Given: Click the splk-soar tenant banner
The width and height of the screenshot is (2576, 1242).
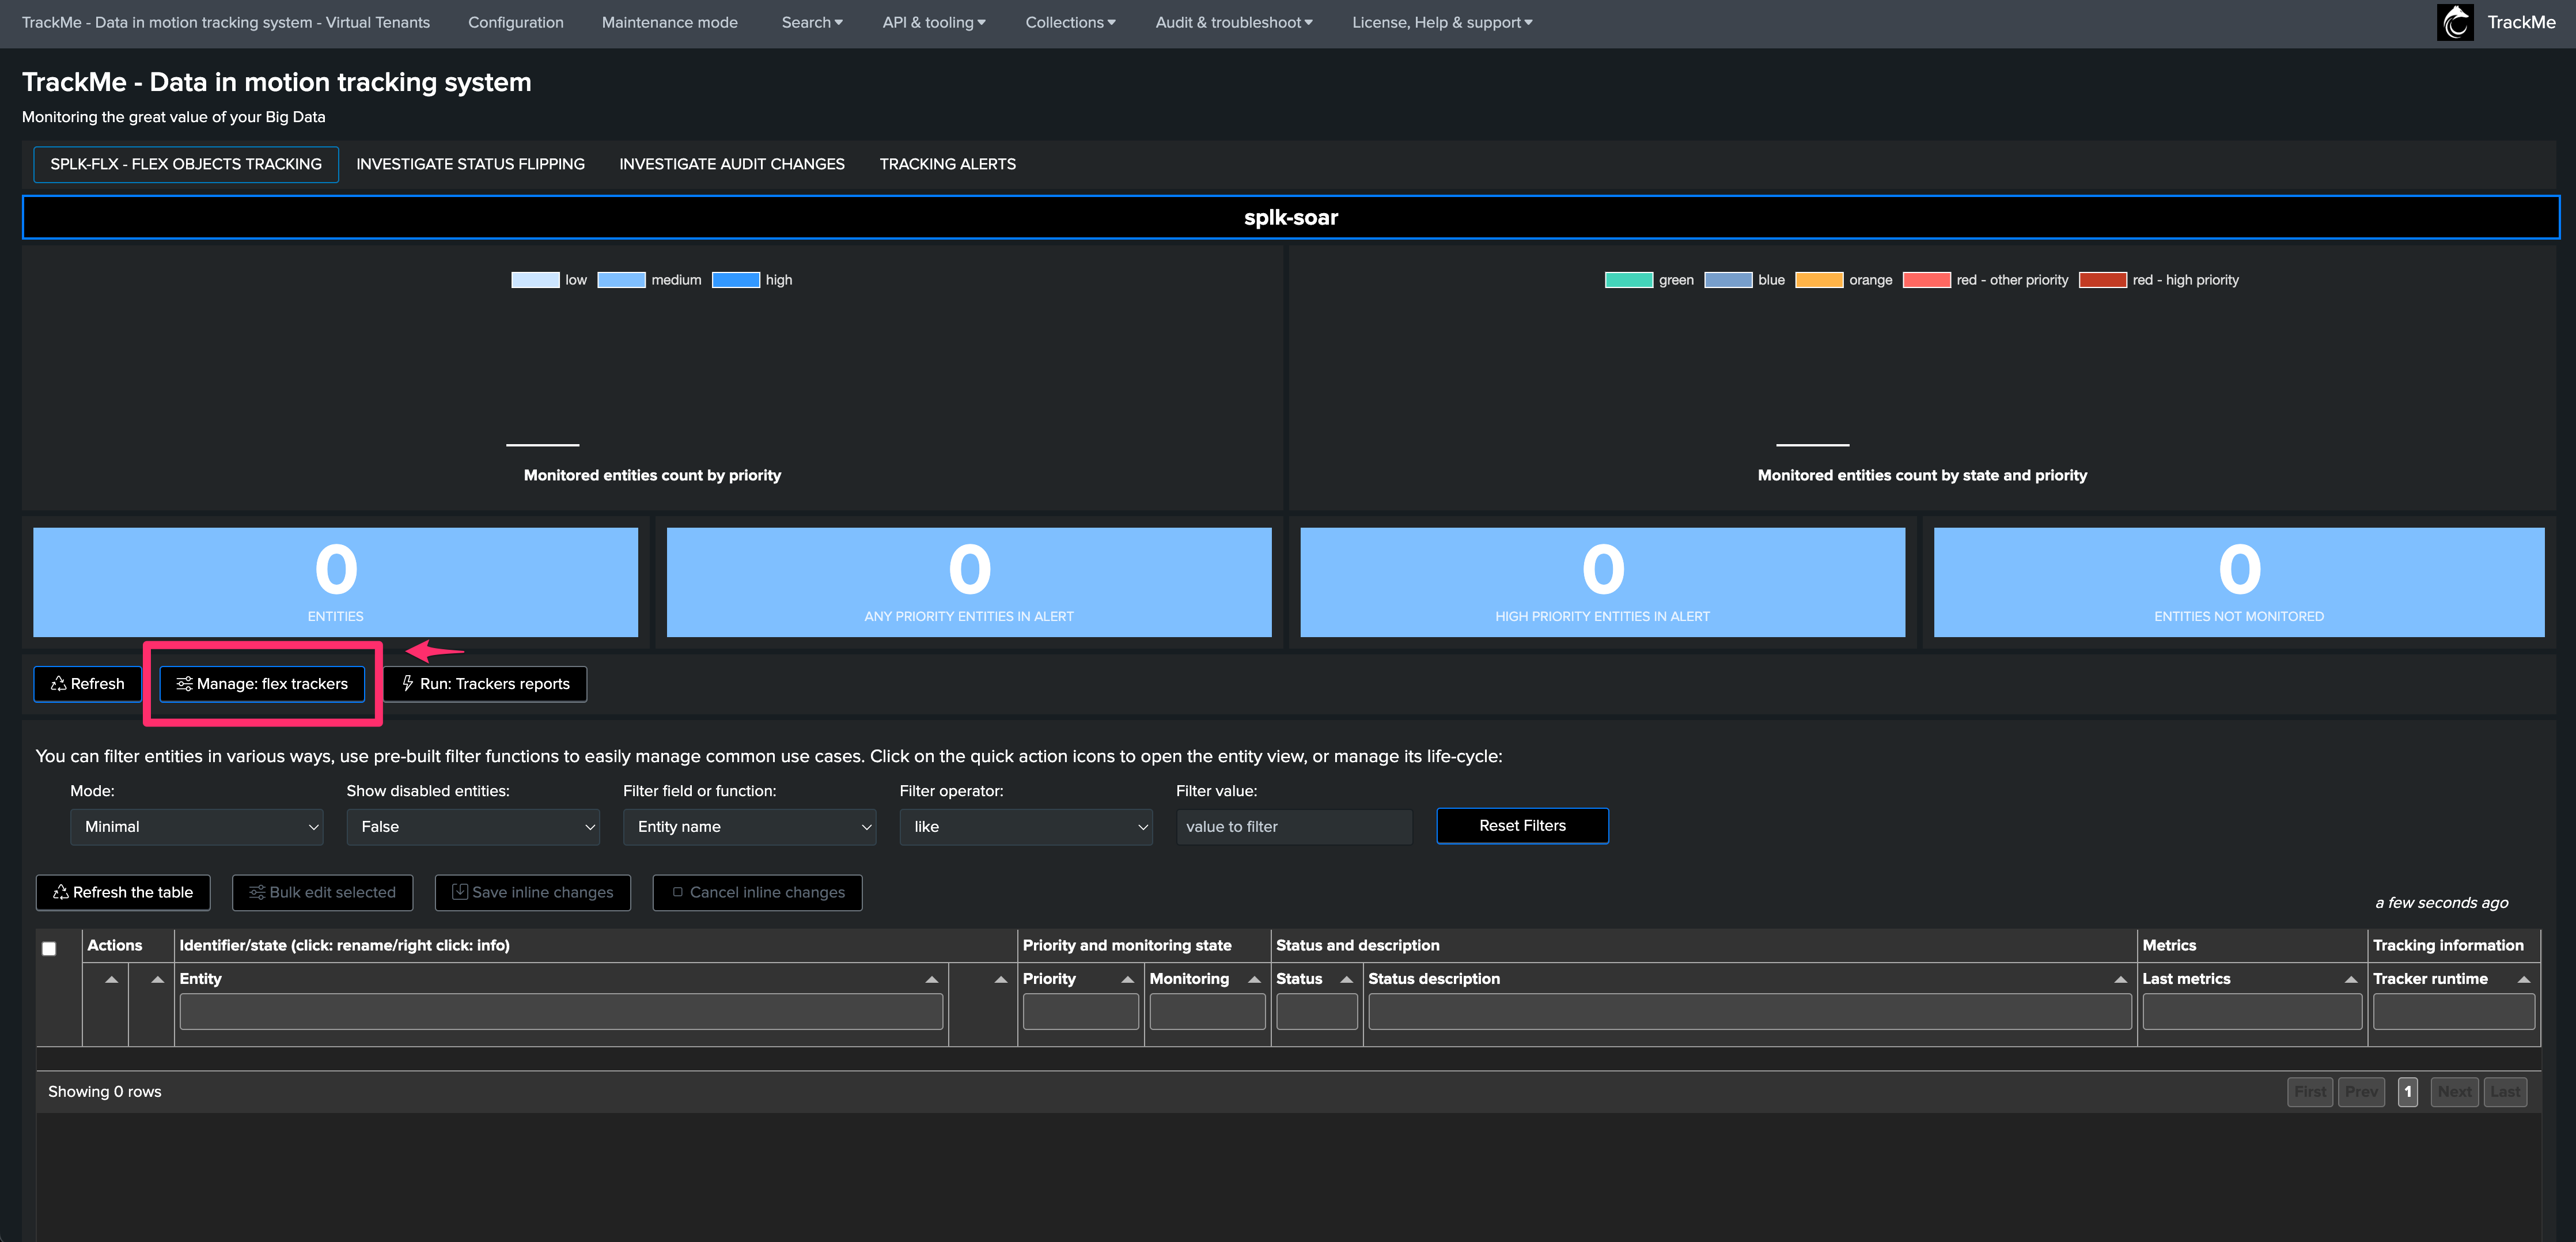Looking at the screenshot, I should click(1291, 217).
